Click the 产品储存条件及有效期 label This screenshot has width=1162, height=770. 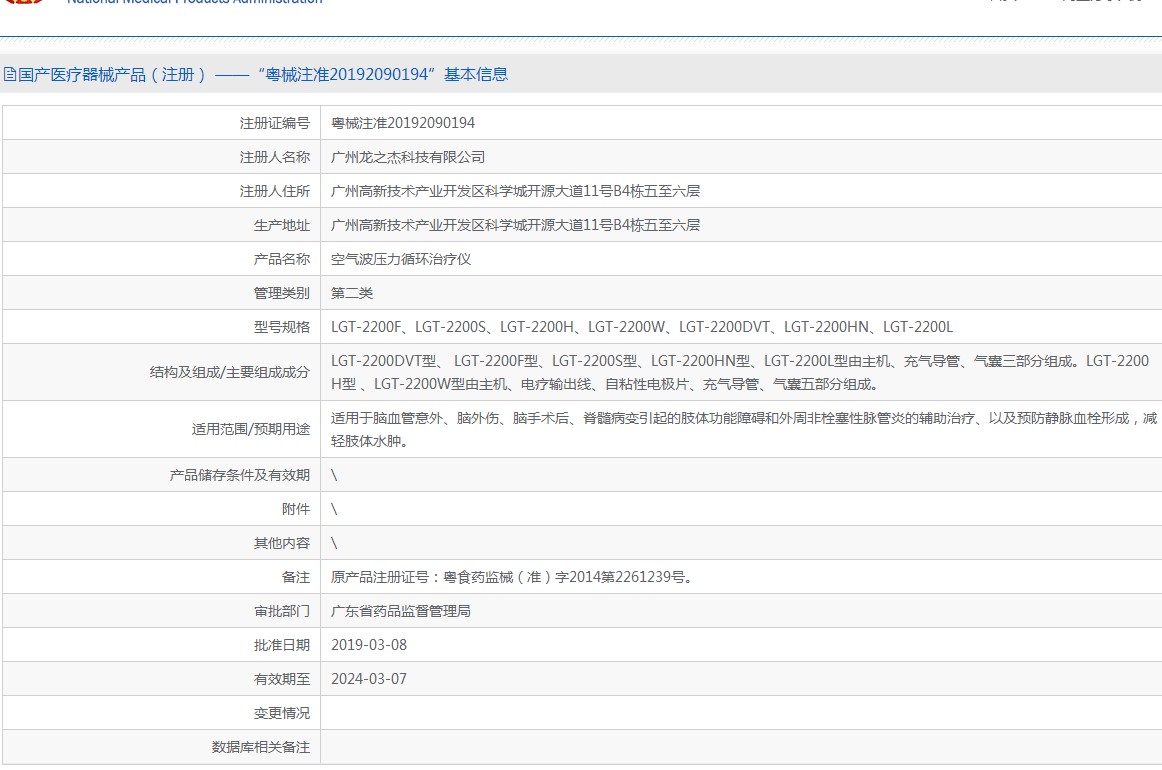(239, 475)
